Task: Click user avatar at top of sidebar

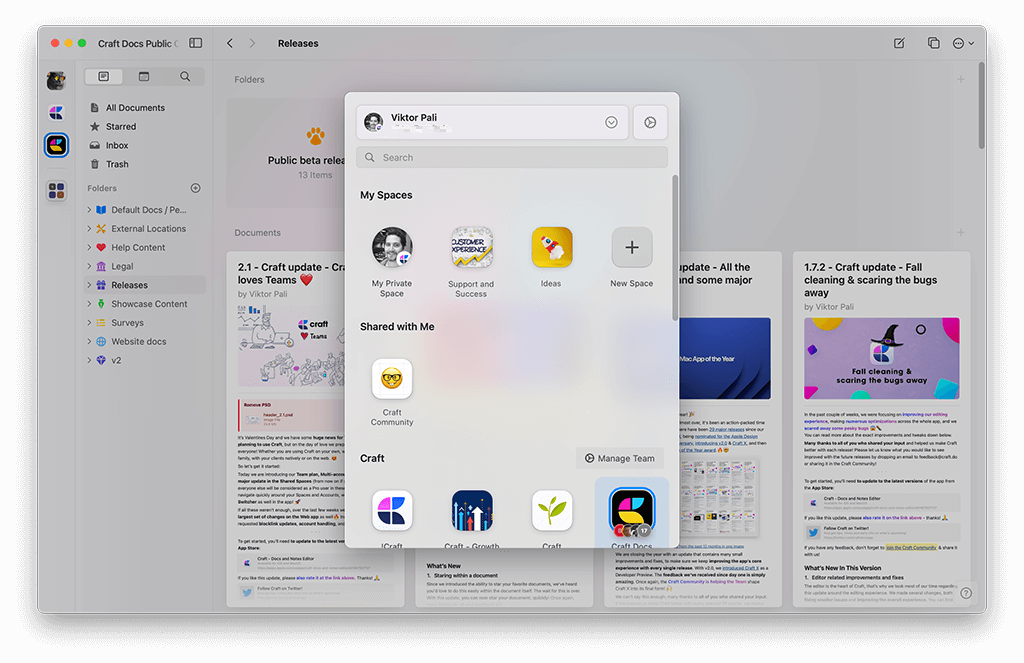Action: [56, 81]
